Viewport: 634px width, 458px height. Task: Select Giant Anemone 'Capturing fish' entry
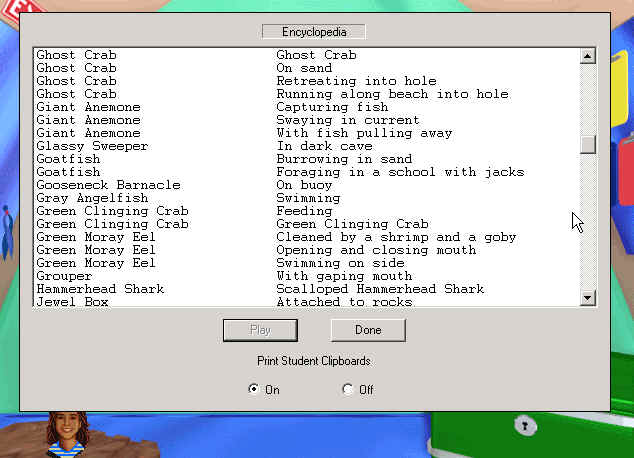(x=306, y=107)
